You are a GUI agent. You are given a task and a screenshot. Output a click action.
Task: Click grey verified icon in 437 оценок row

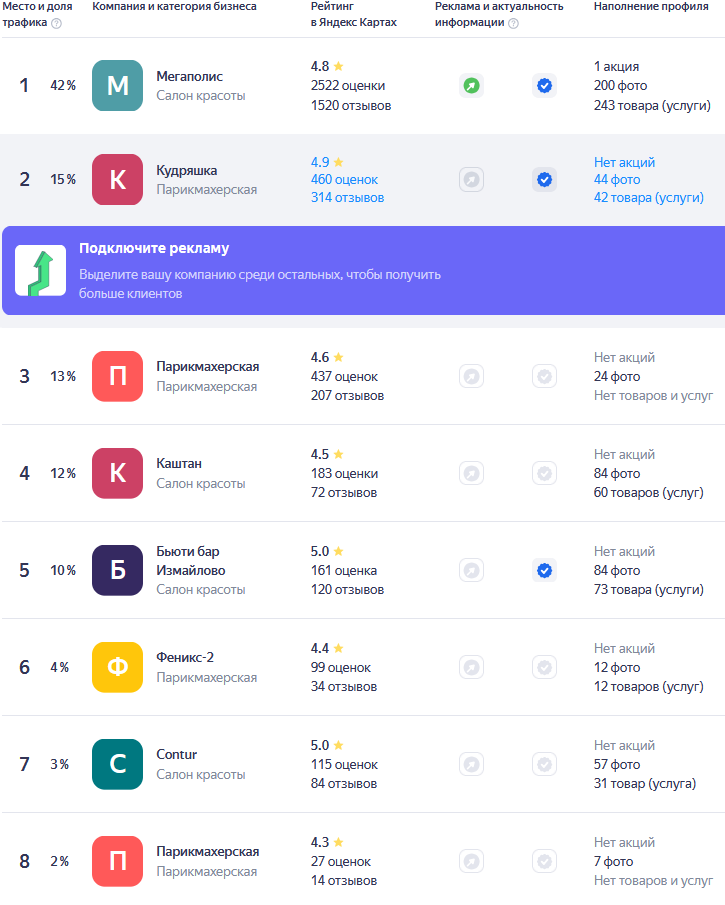point(544,377)
